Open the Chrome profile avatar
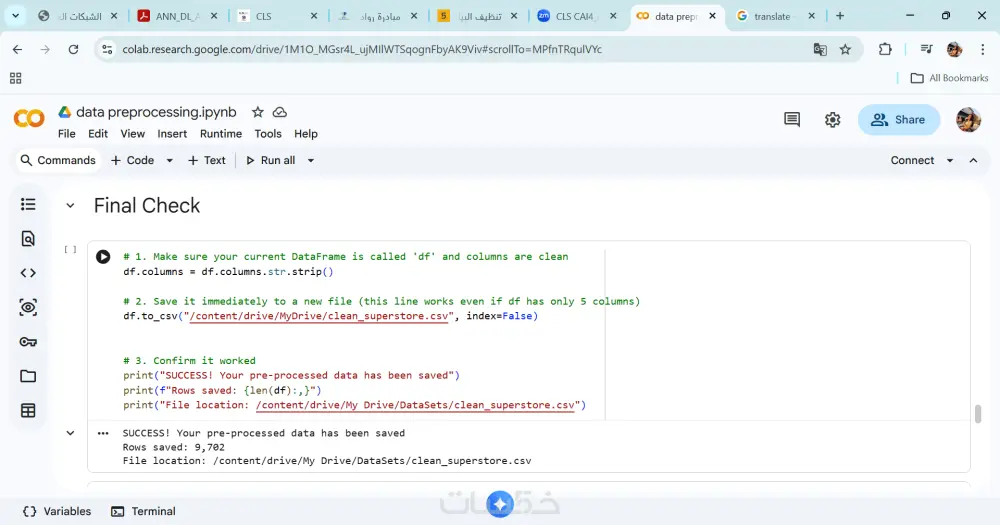The image size is (1000, 525). [955, 49]
